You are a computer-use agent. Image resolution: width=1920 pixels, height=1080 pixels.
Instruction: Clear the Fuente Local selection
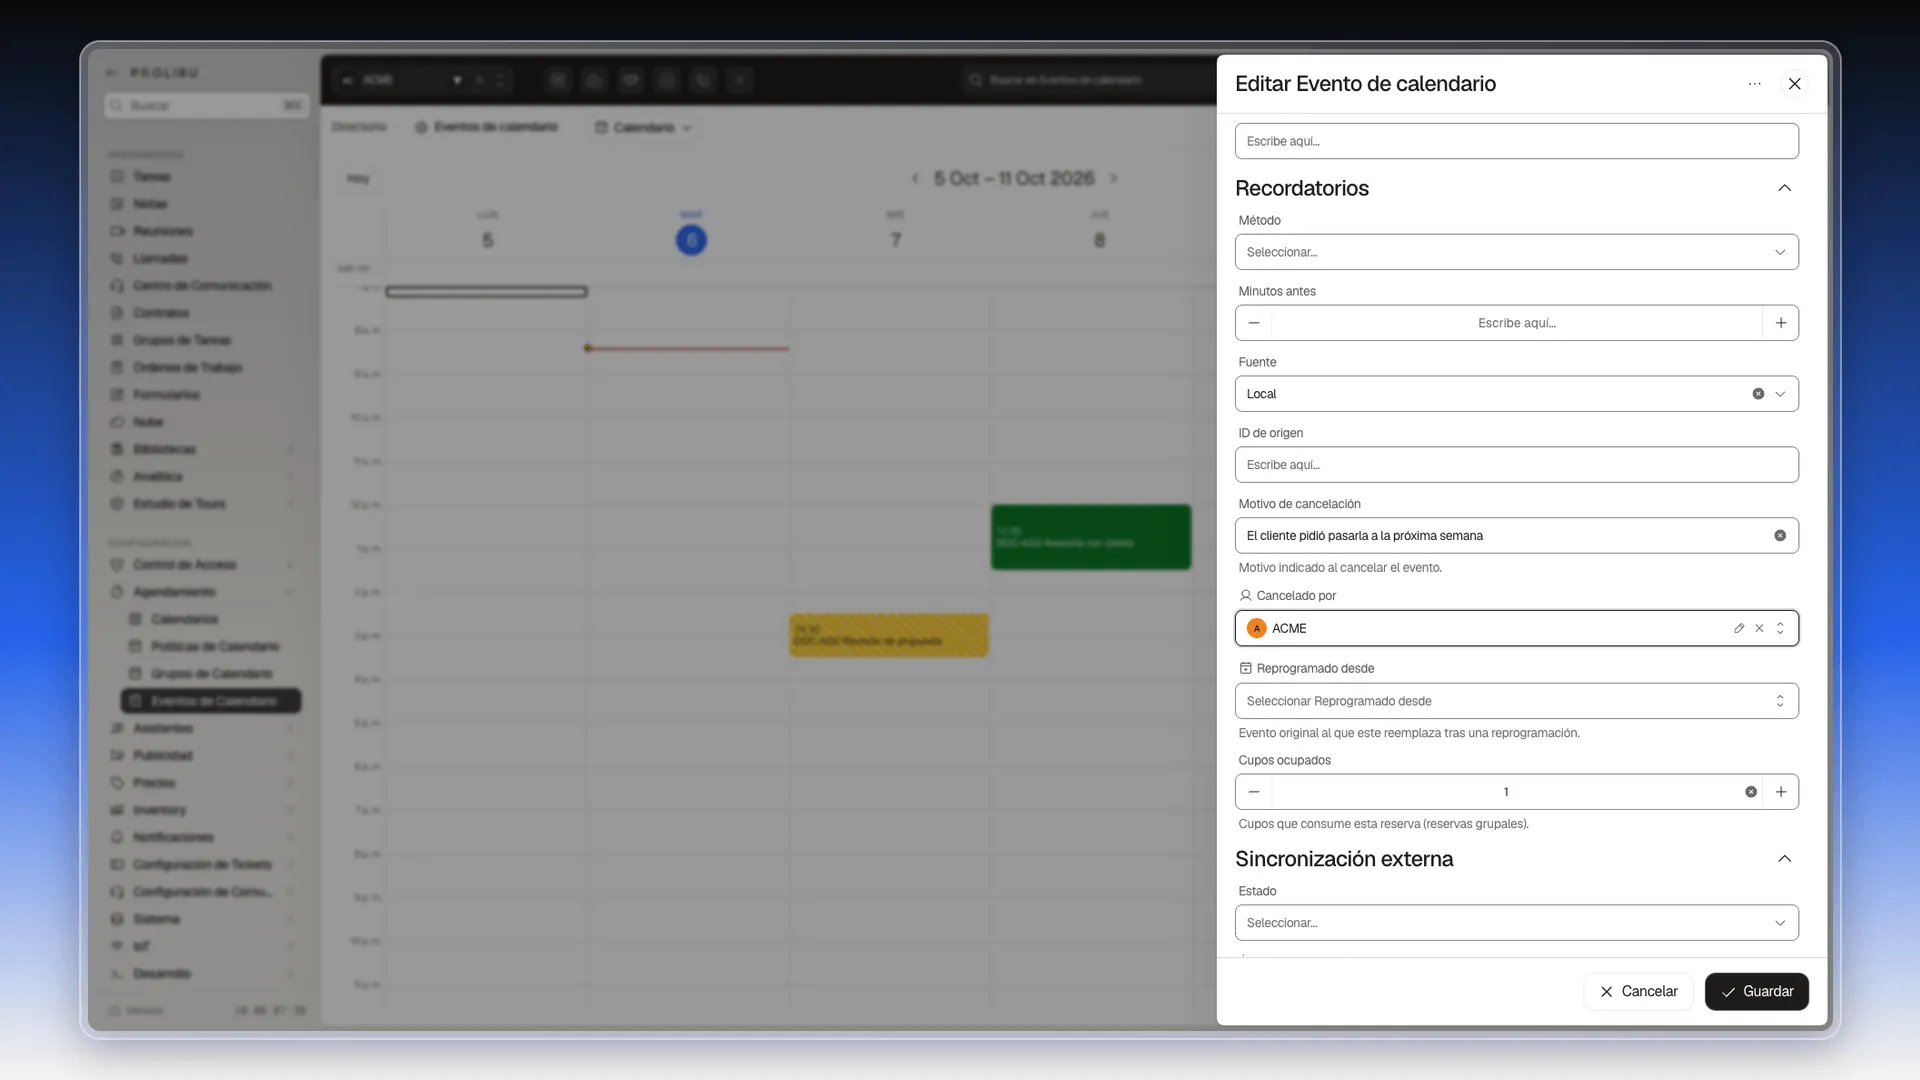point(1758,394)
